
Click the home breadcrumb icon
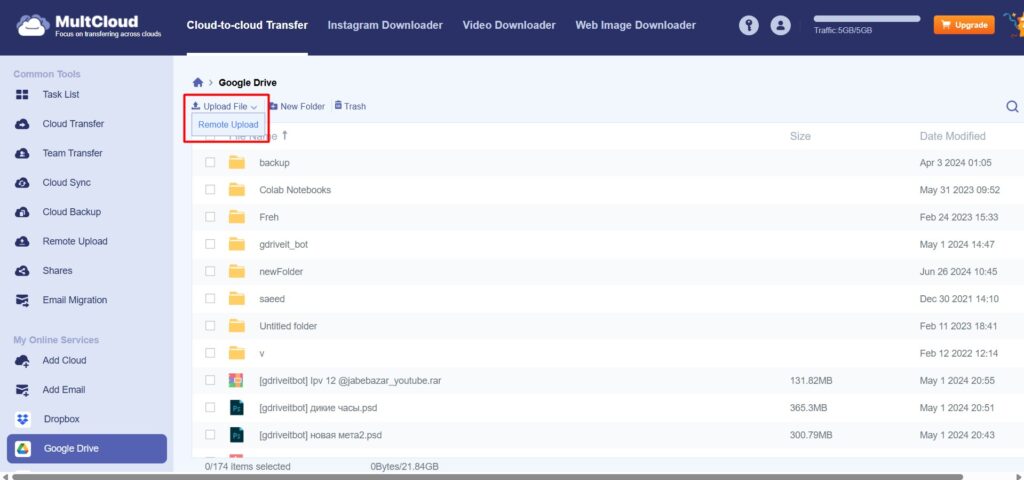(198, 83)
